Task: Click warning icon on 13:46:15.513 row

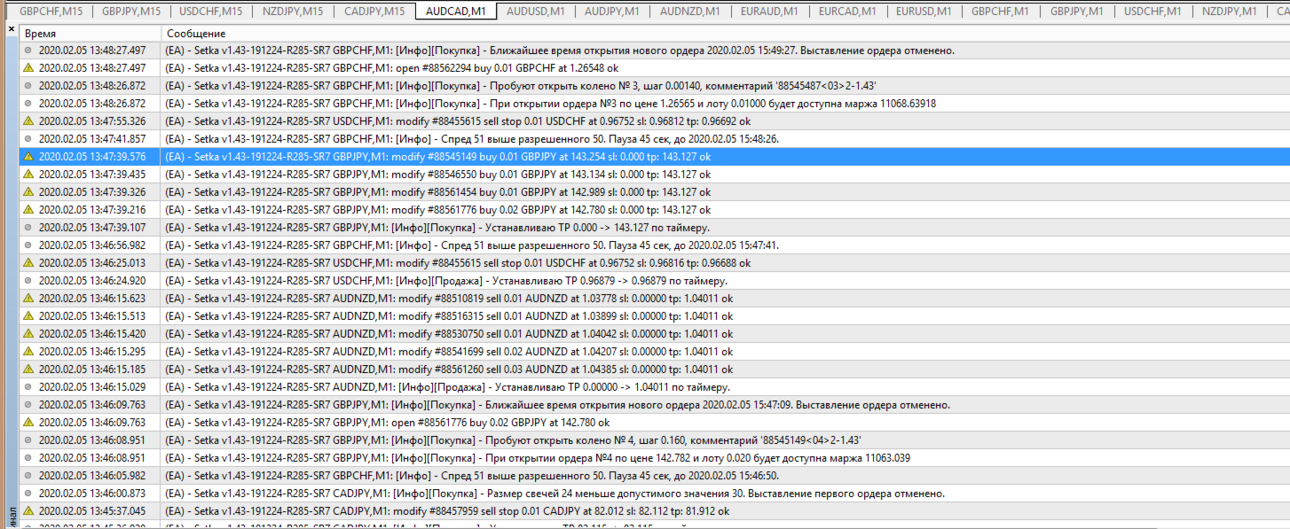Action: 28,316
